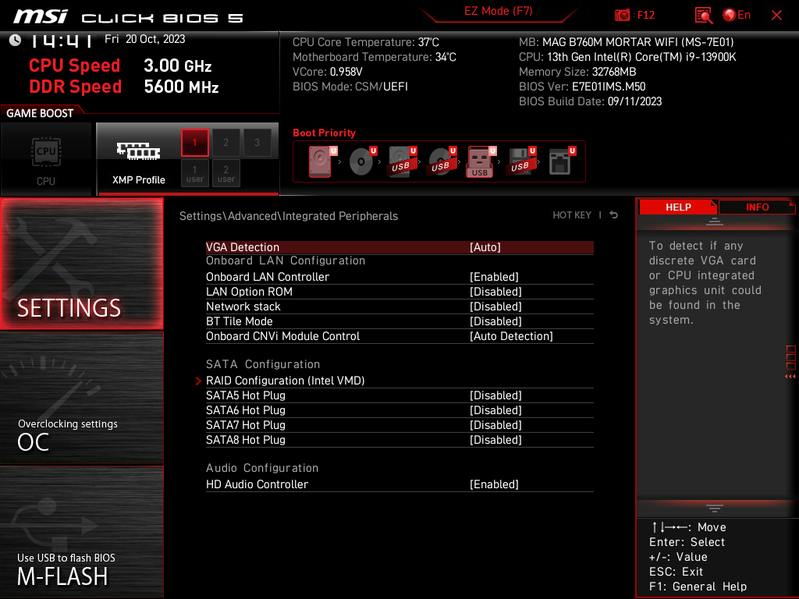Open M-FLASH to flash BIOS
Screen dimensions: 799x599
tap(82, 532)
